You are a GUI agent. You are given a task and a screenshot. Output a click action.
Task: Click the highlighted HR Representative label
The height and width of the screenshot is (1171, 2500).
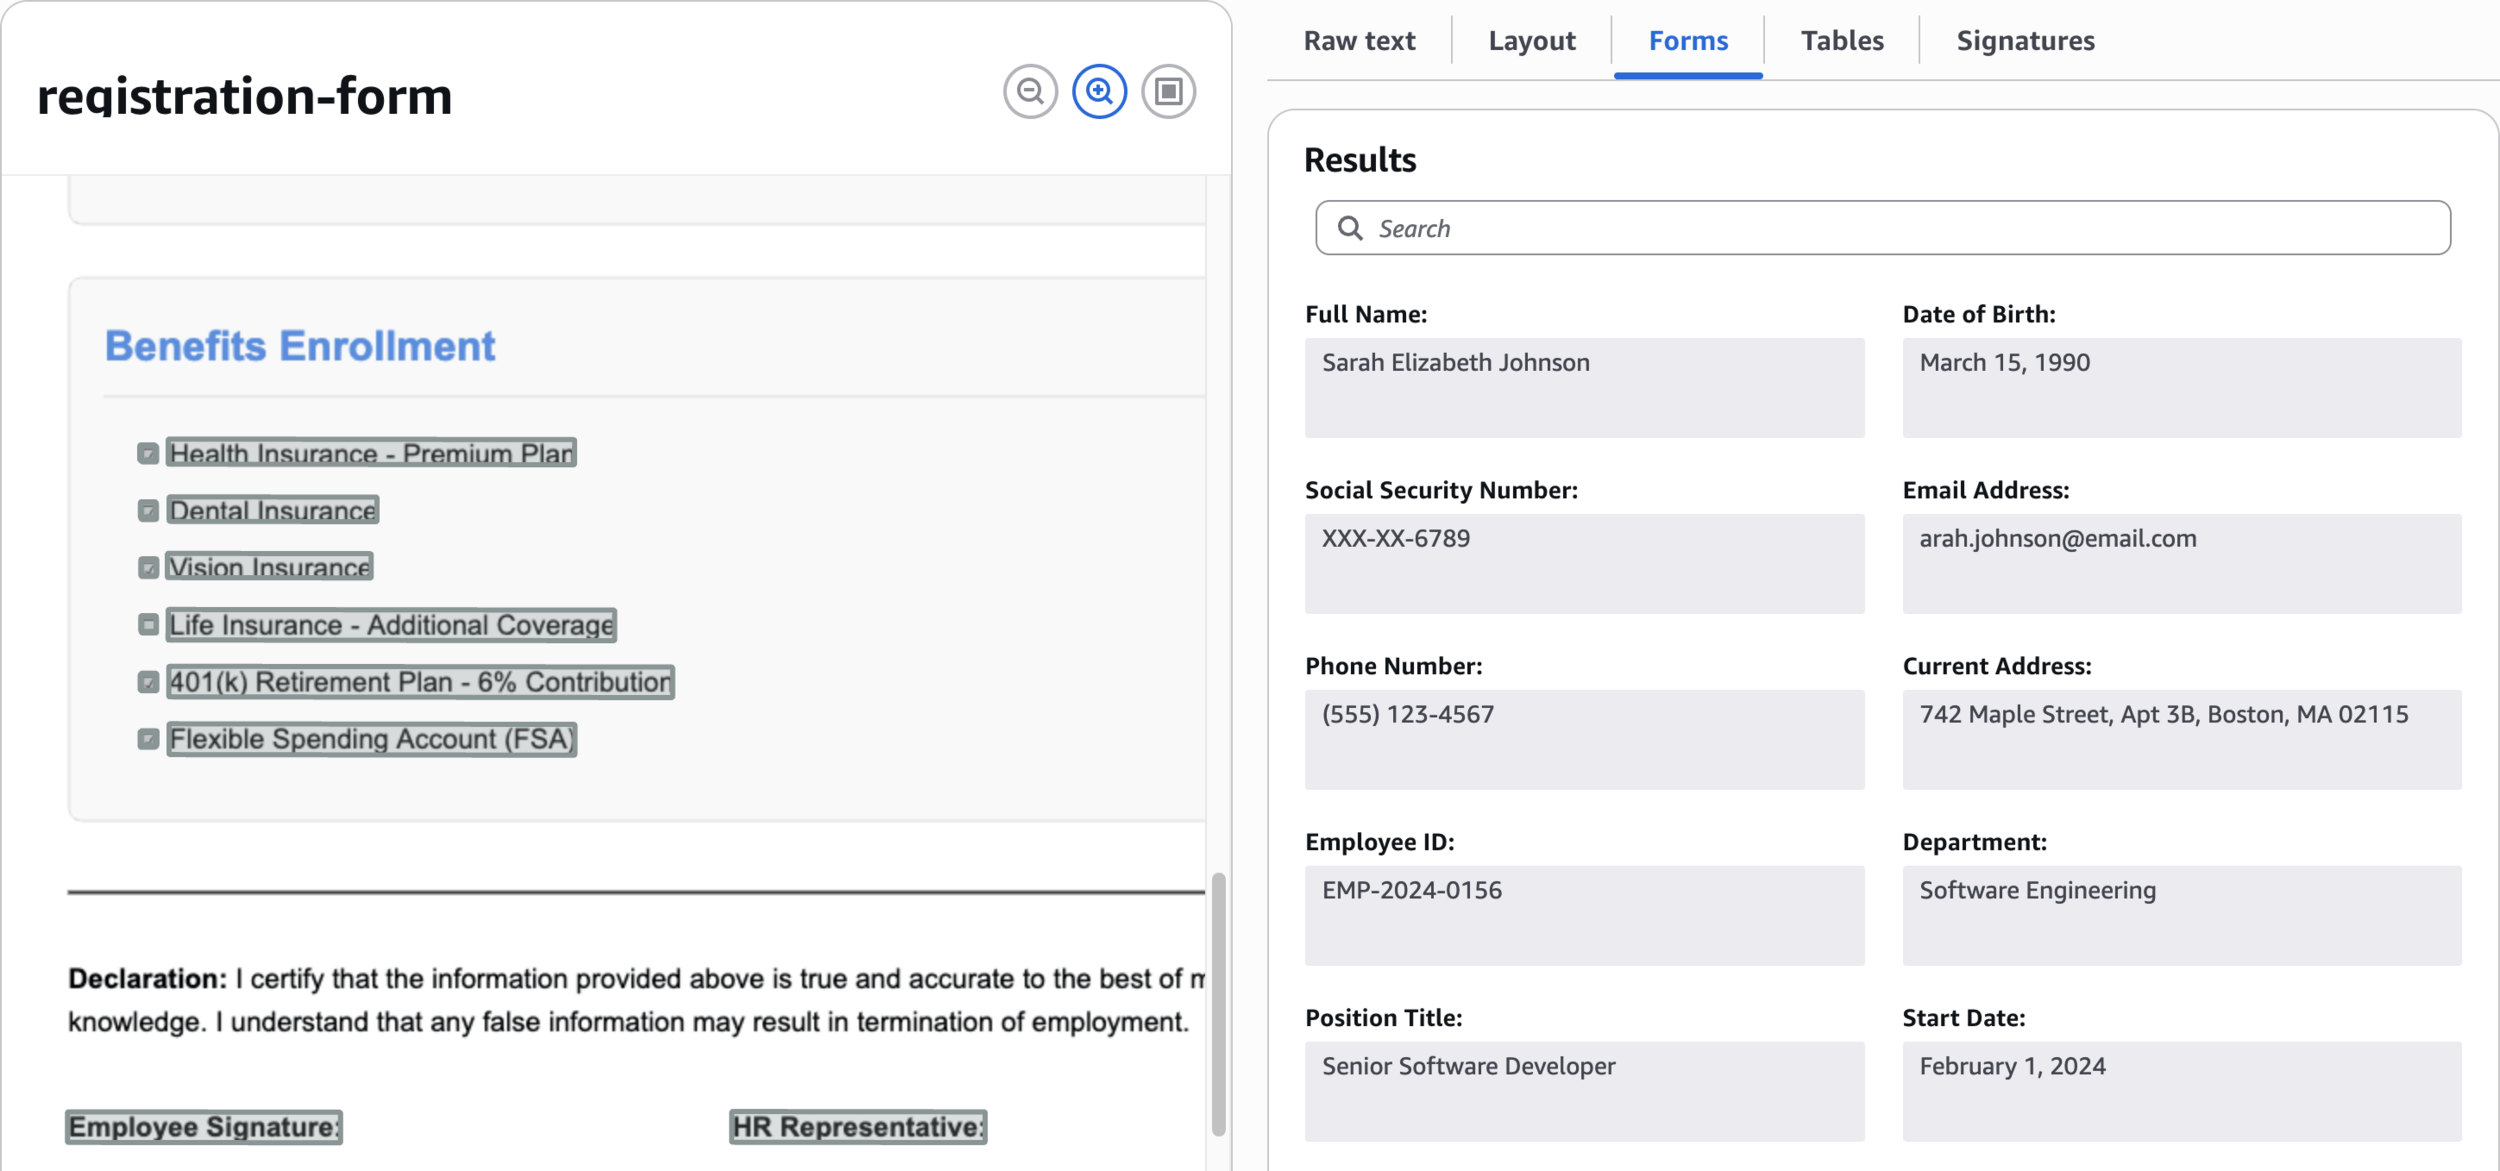tap(858, 1127)
